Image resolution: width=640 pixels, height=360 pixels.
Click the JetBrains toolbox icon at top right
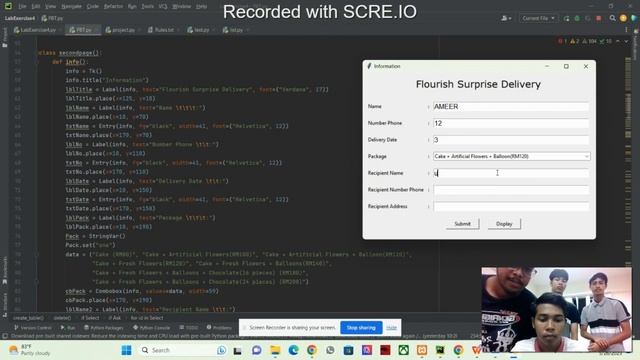coord(634,18)
